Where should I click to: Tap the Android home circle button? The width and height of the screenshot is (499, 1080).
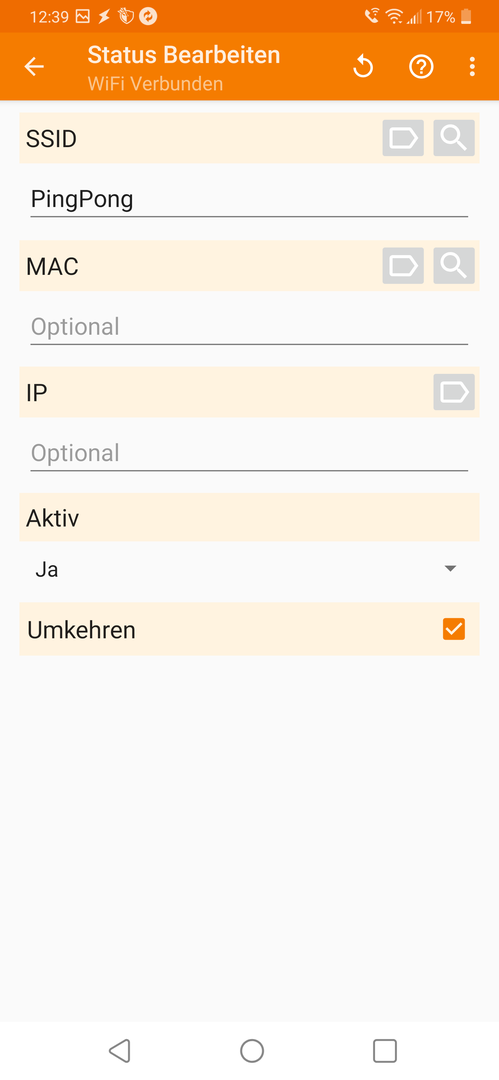tap(252, 1050)
